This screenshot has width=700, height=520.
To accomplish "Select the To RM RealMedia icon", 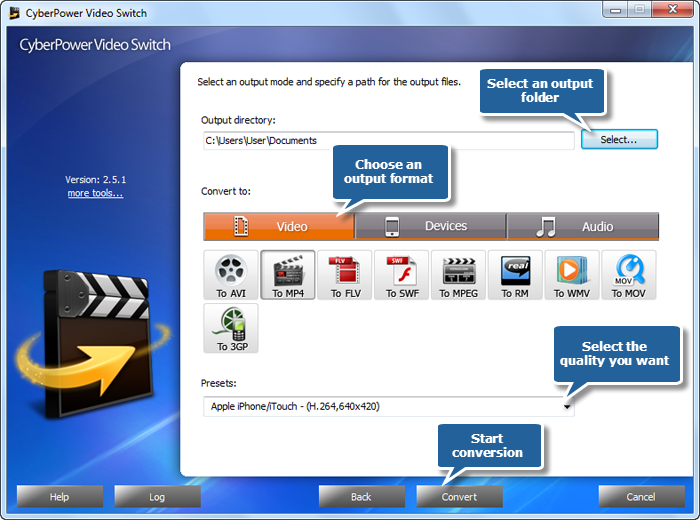I will 515,275.
